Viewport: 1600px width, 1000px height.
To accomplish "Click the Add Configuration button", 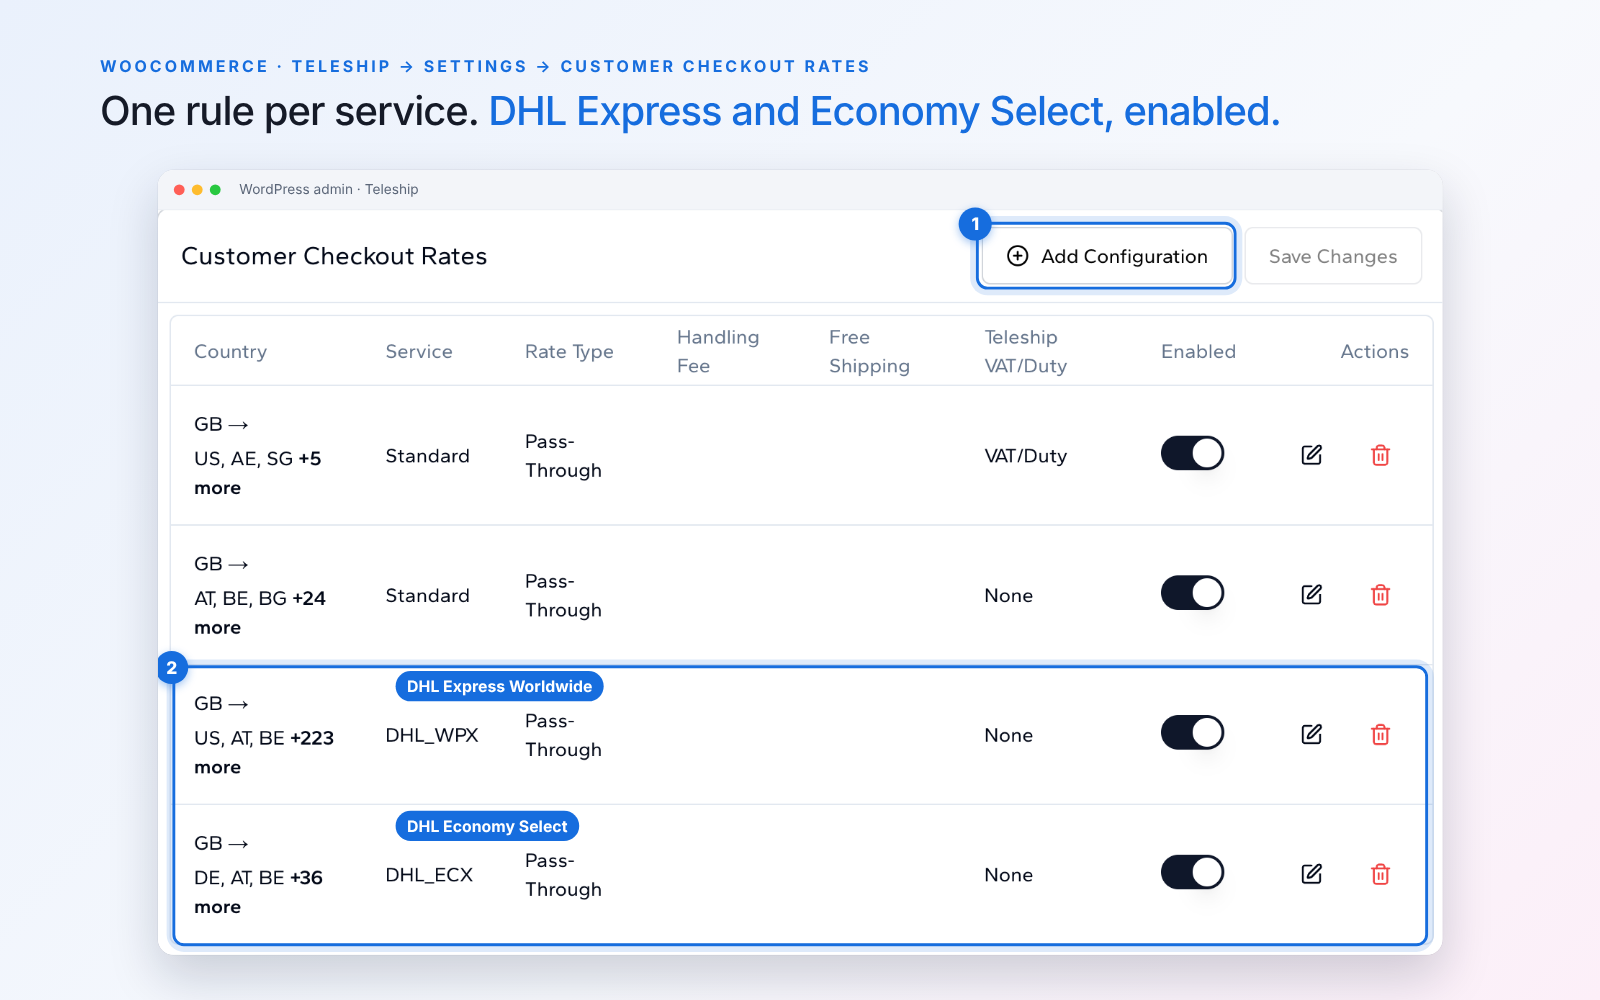I will coord(1106,256).
